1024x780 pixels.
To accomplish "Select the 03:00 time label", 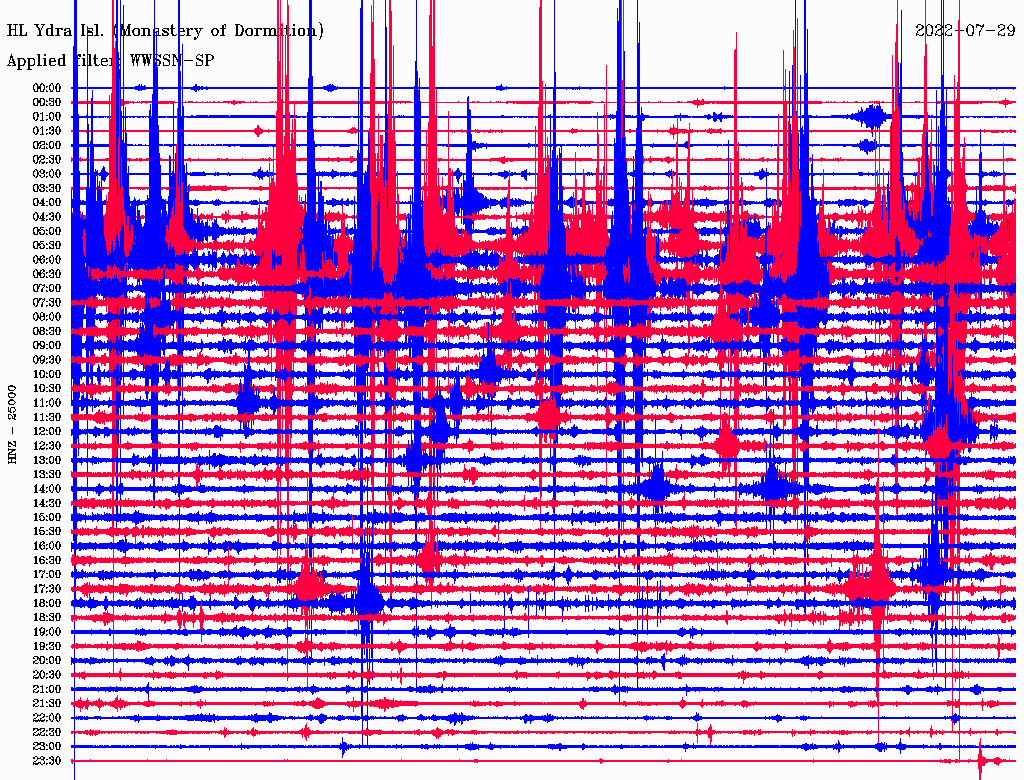I will click(46, 174).
